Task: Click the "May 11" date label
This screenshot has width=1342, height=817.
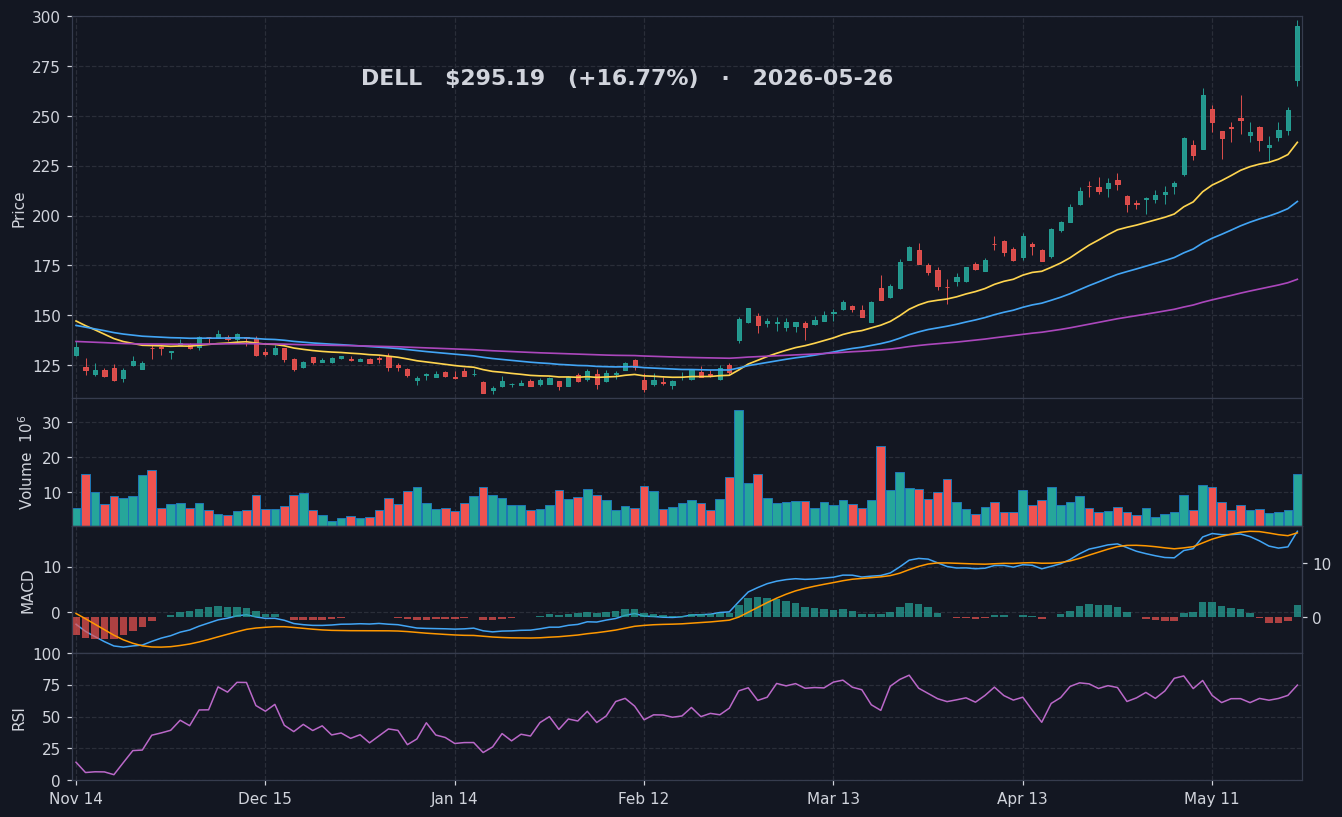Action: (1212, 799)
